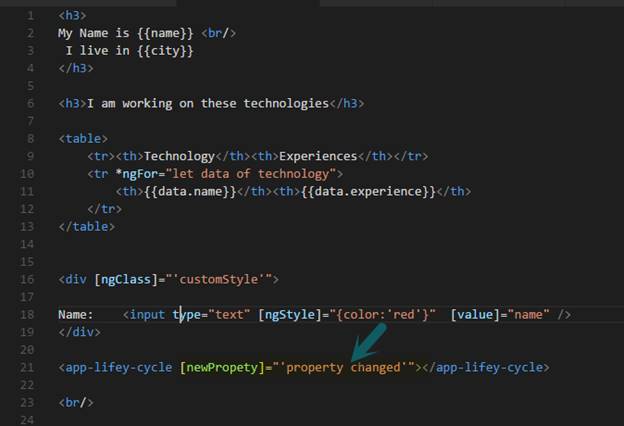Click the [newPropety] binding on line 21
The image size is (624, 426).
[x=222, y=367]
